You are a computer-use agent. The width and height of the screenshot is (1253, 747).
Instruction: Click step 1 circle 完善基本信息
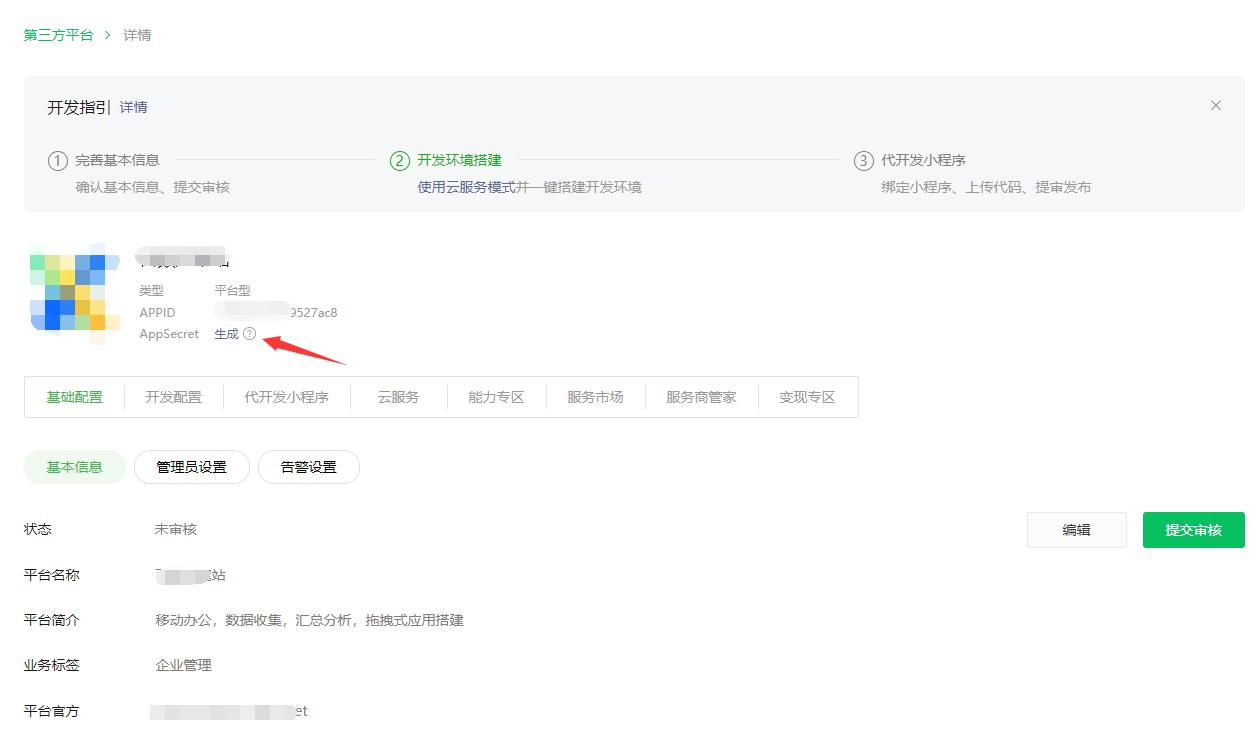click(58, 160)
